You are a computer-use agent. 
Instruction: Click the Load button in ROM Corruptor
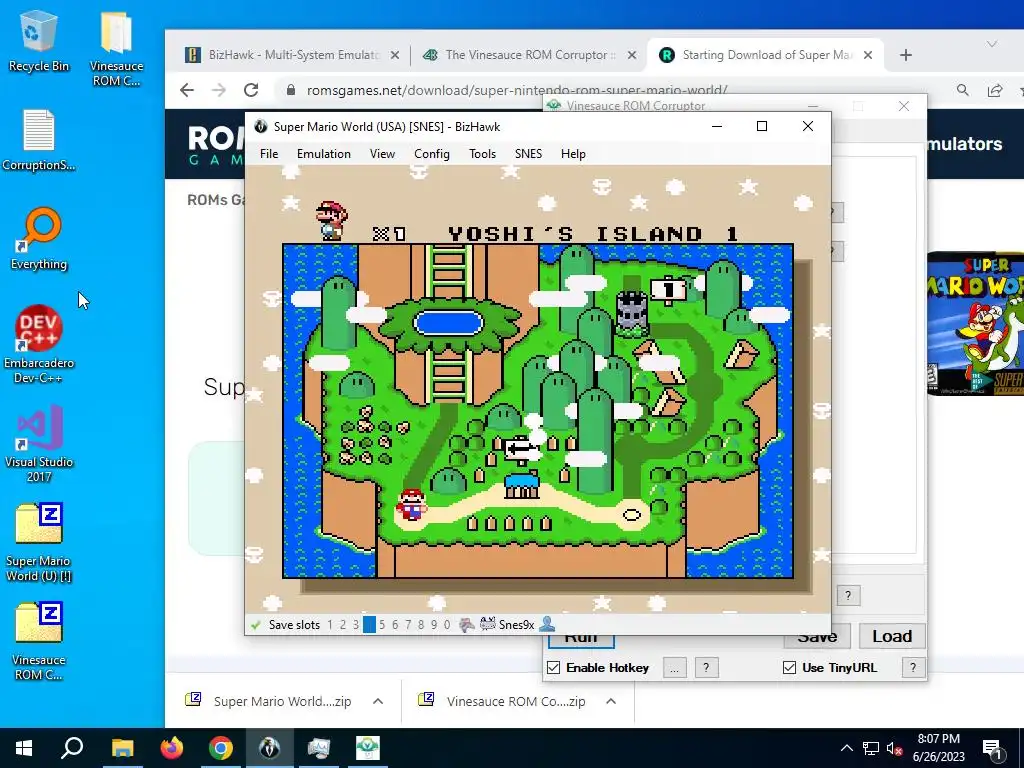click(x=891, y=636)
